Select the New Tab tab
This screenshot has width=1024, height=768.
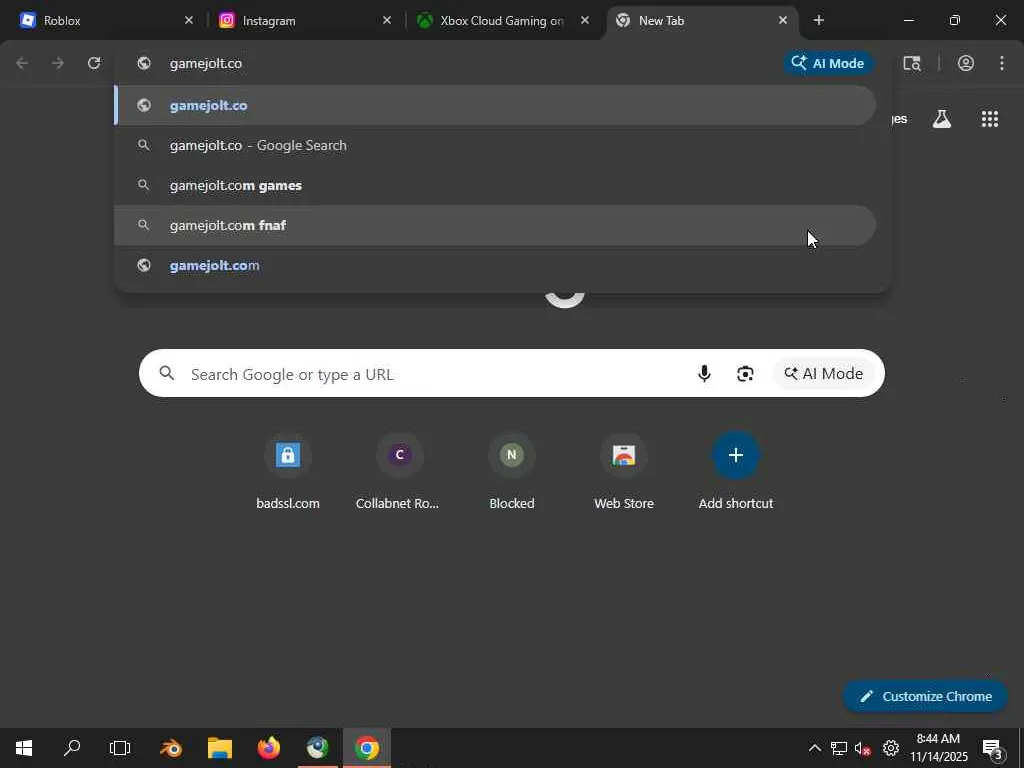point(702,20)
